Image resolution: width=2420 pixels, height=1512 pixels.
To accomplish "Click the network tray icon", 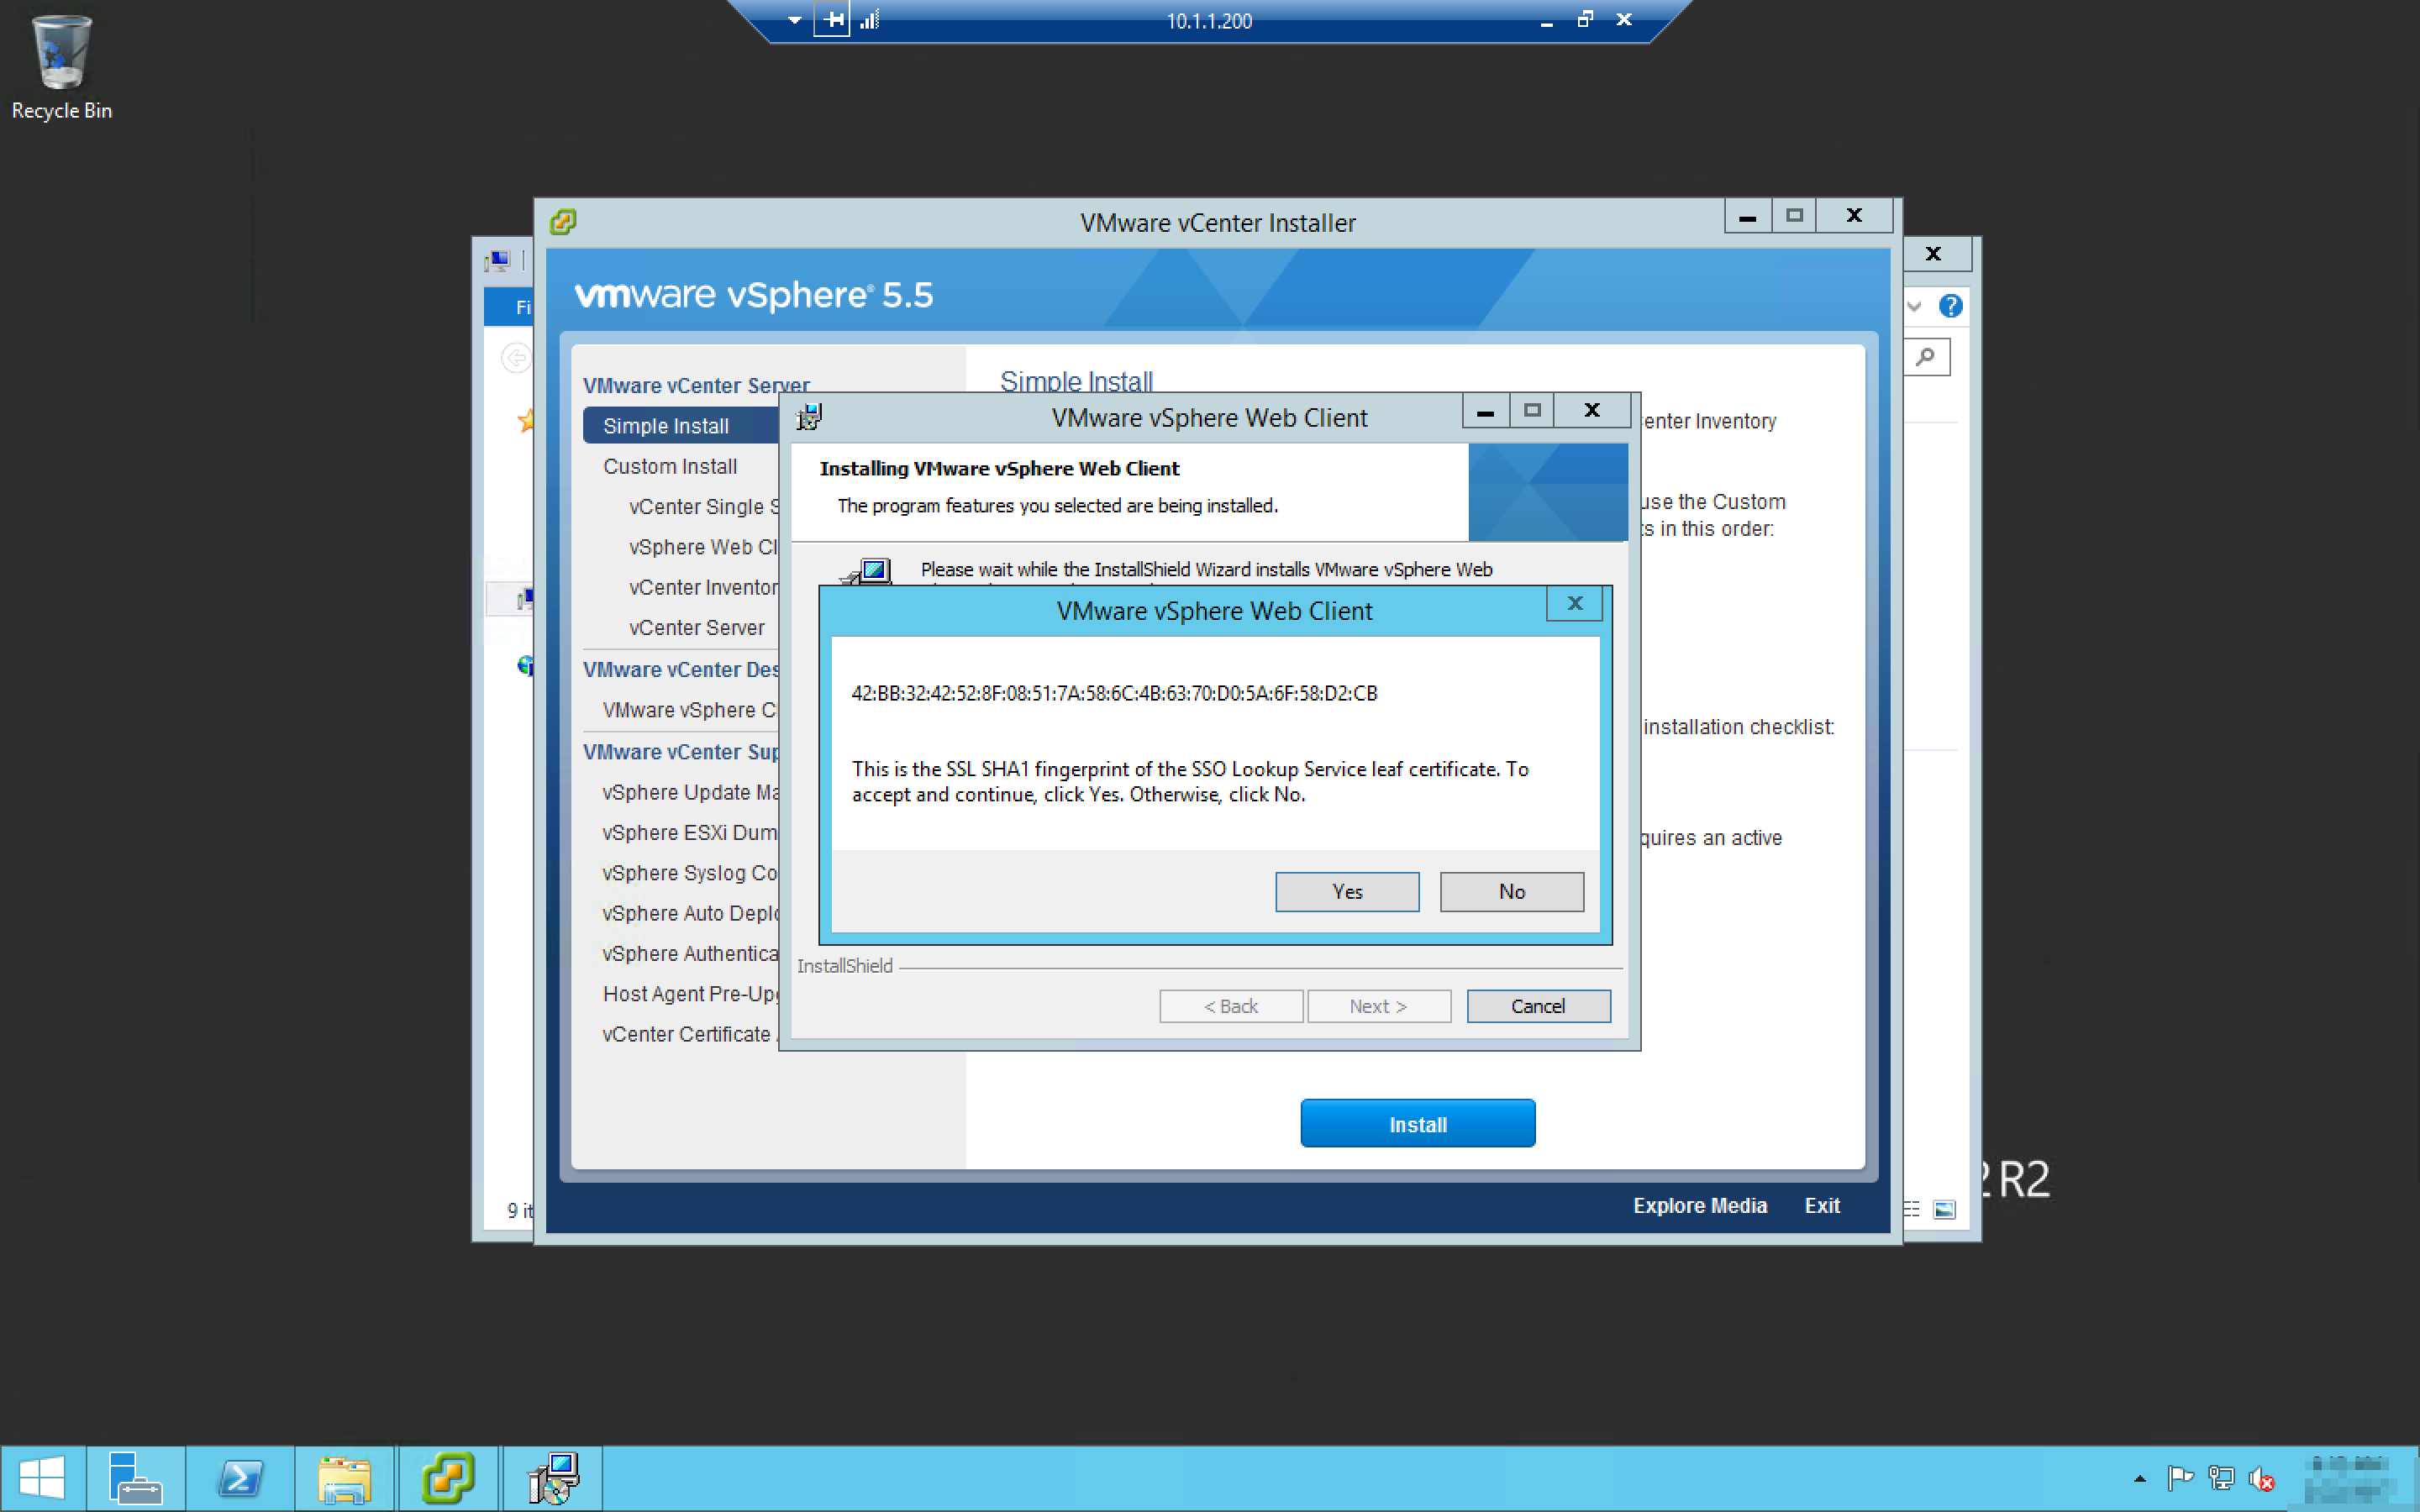I will coord(2221,1478).
